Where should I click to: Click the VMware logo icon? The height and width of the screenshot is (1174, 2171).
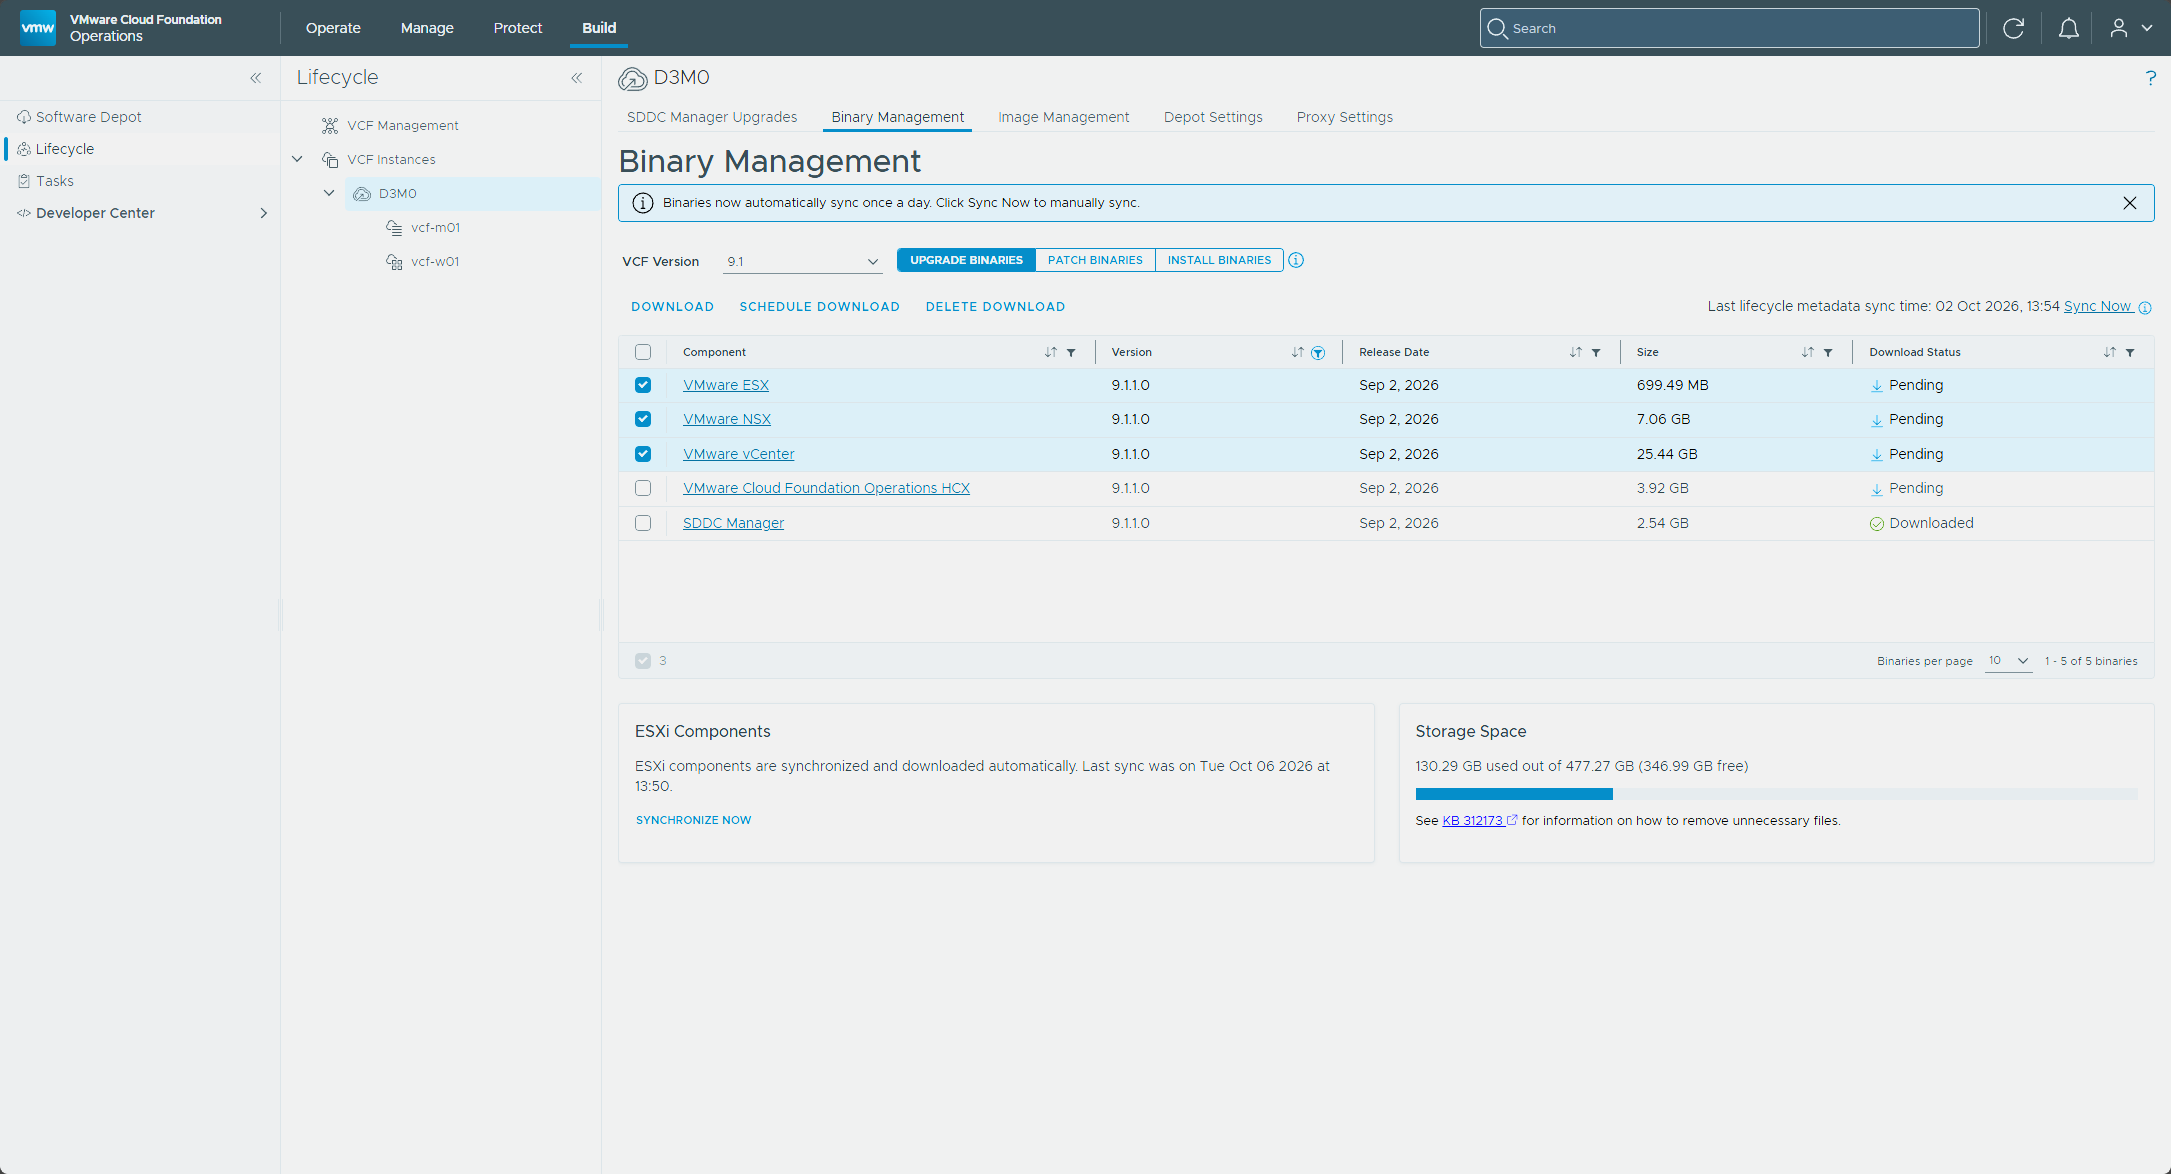pos(38,28)
